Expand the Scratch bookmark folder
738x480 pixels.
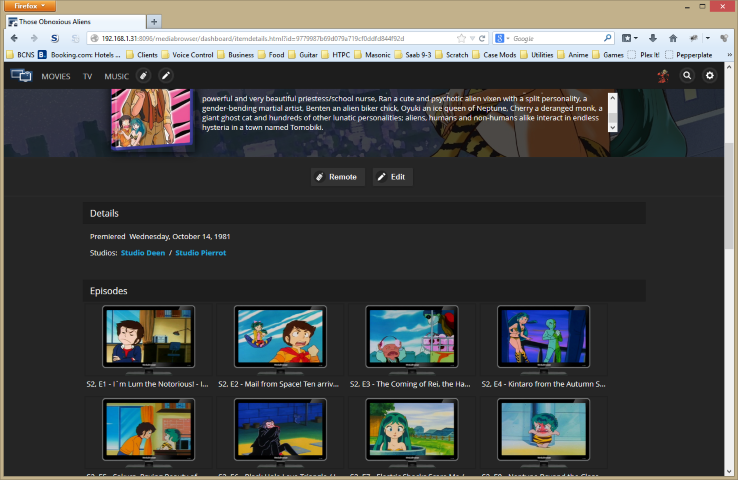pos(452,55)
